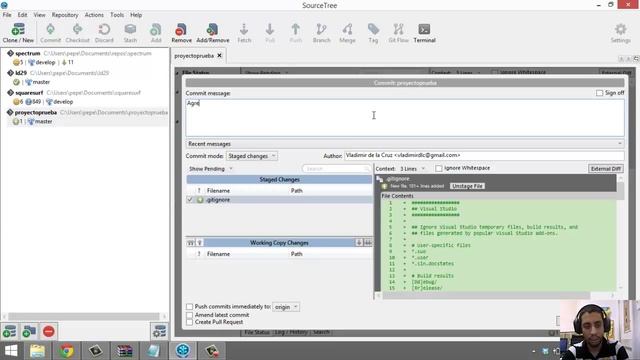Click the Add/Remove toolbar icon
This screenshot has height=360, width=640.
tap(213, 33)
